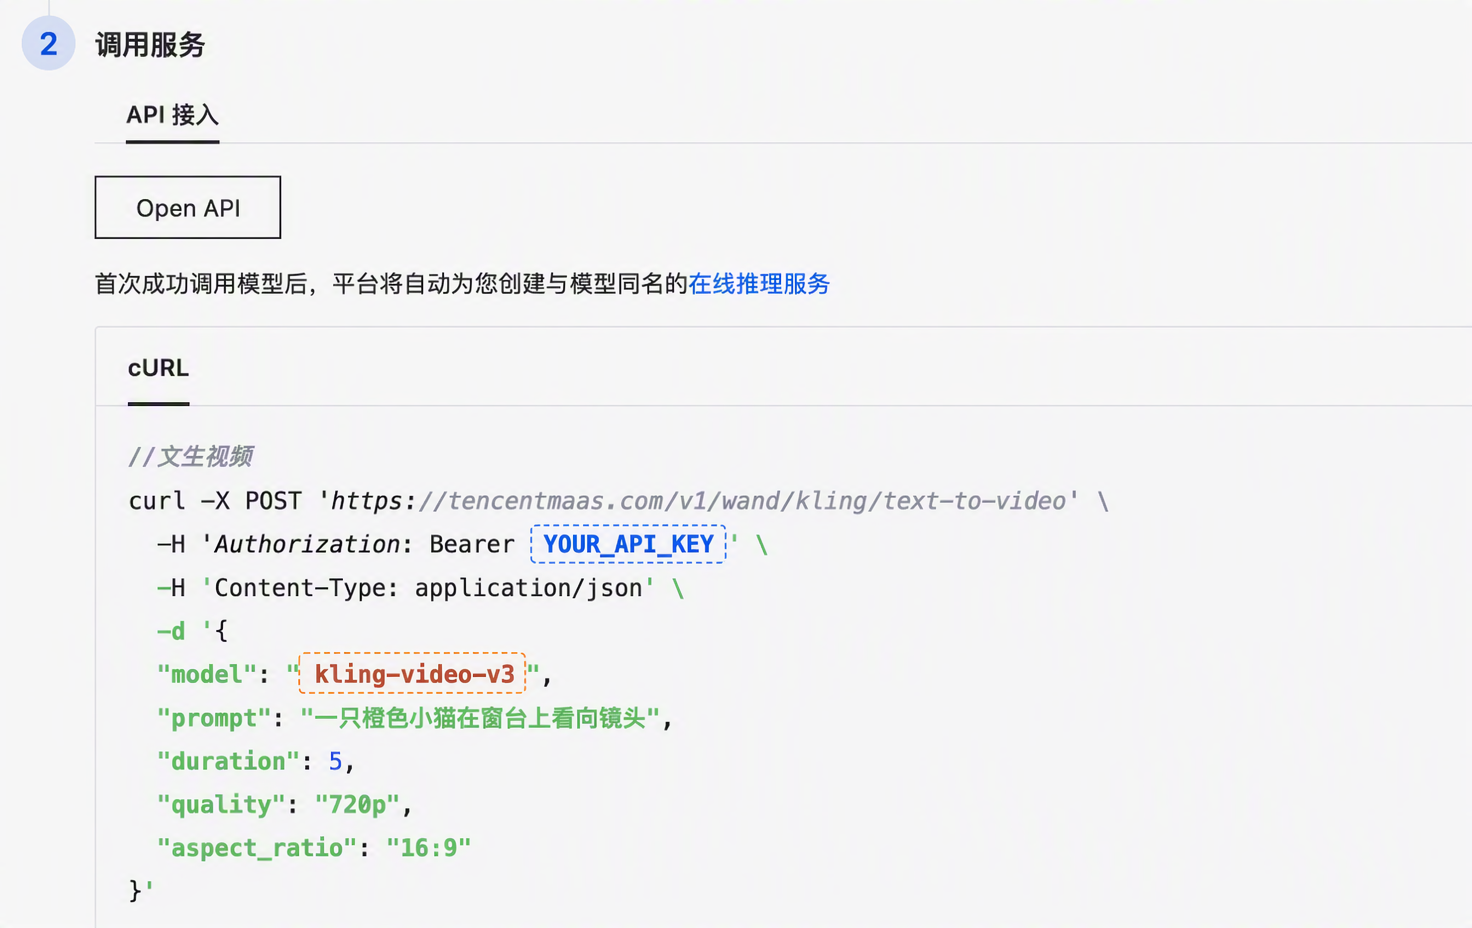1472x928 pixels.
Task: Open the 在线推理服务 link
Action: click(x=759, y=284)
